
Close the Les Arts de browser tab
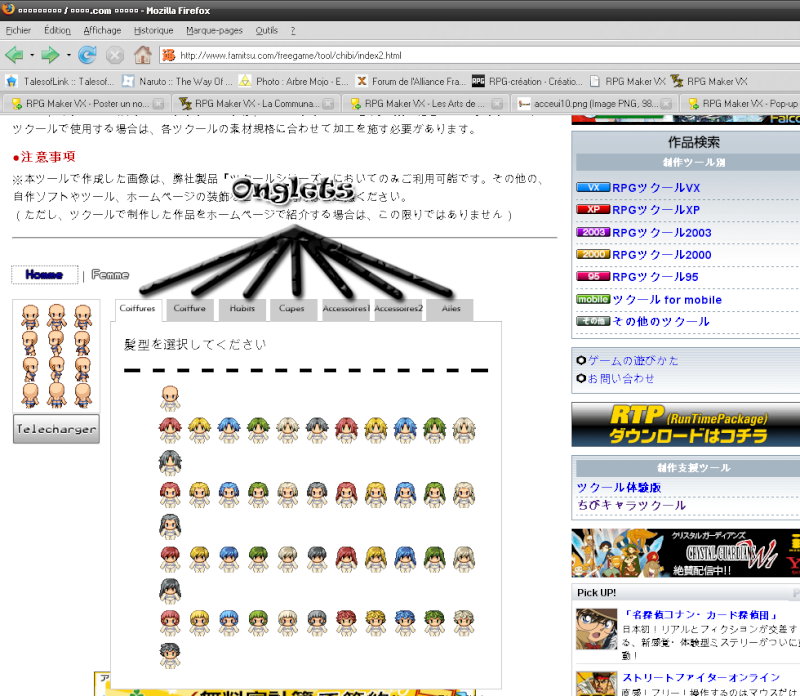tap(497, 104)
